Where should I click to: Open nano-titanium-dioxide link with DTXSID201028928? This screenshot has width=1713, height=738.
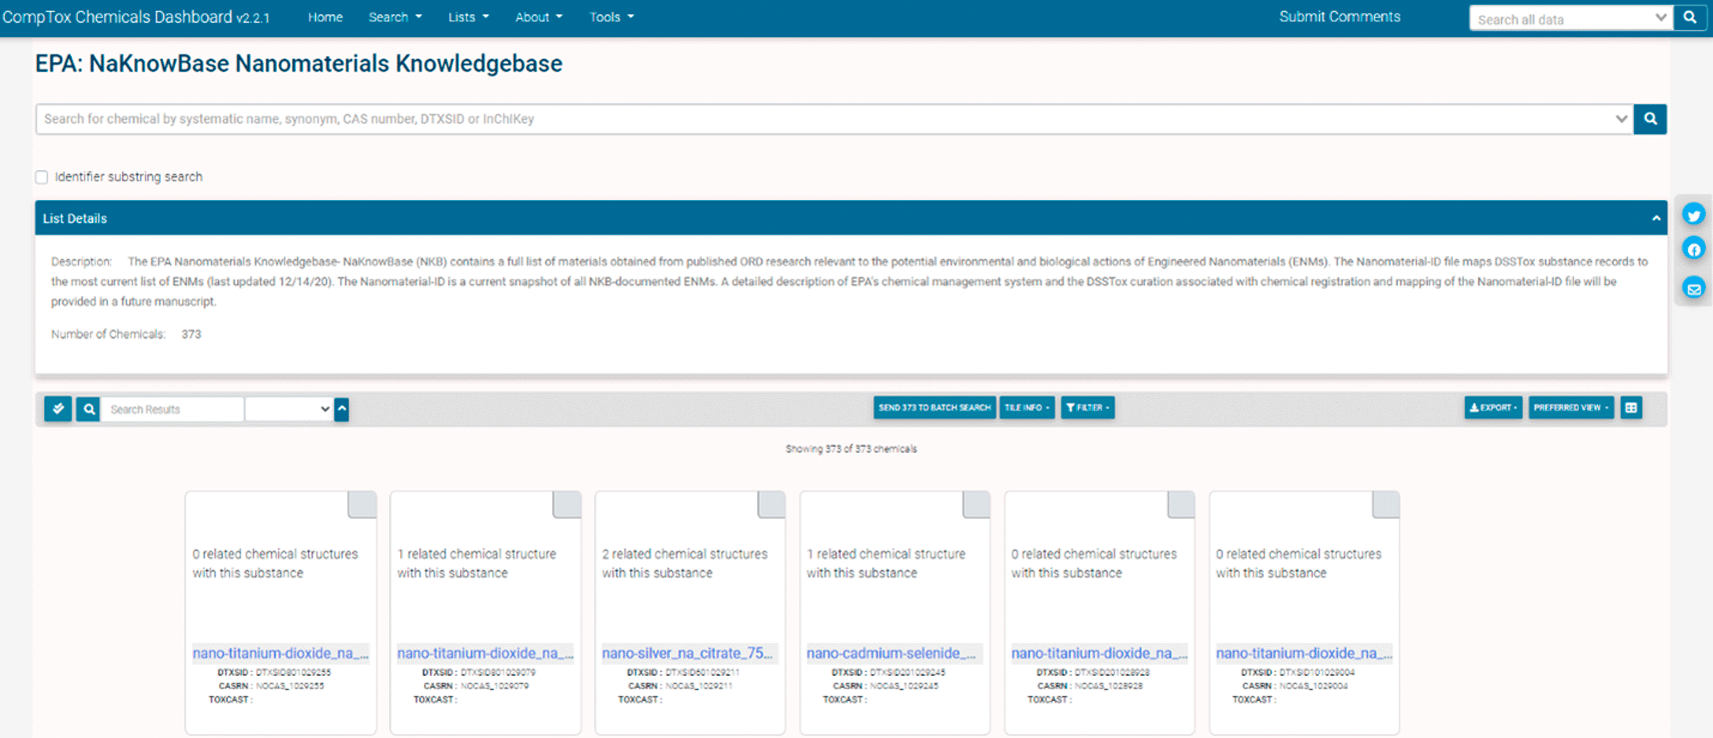point(1099,653)
